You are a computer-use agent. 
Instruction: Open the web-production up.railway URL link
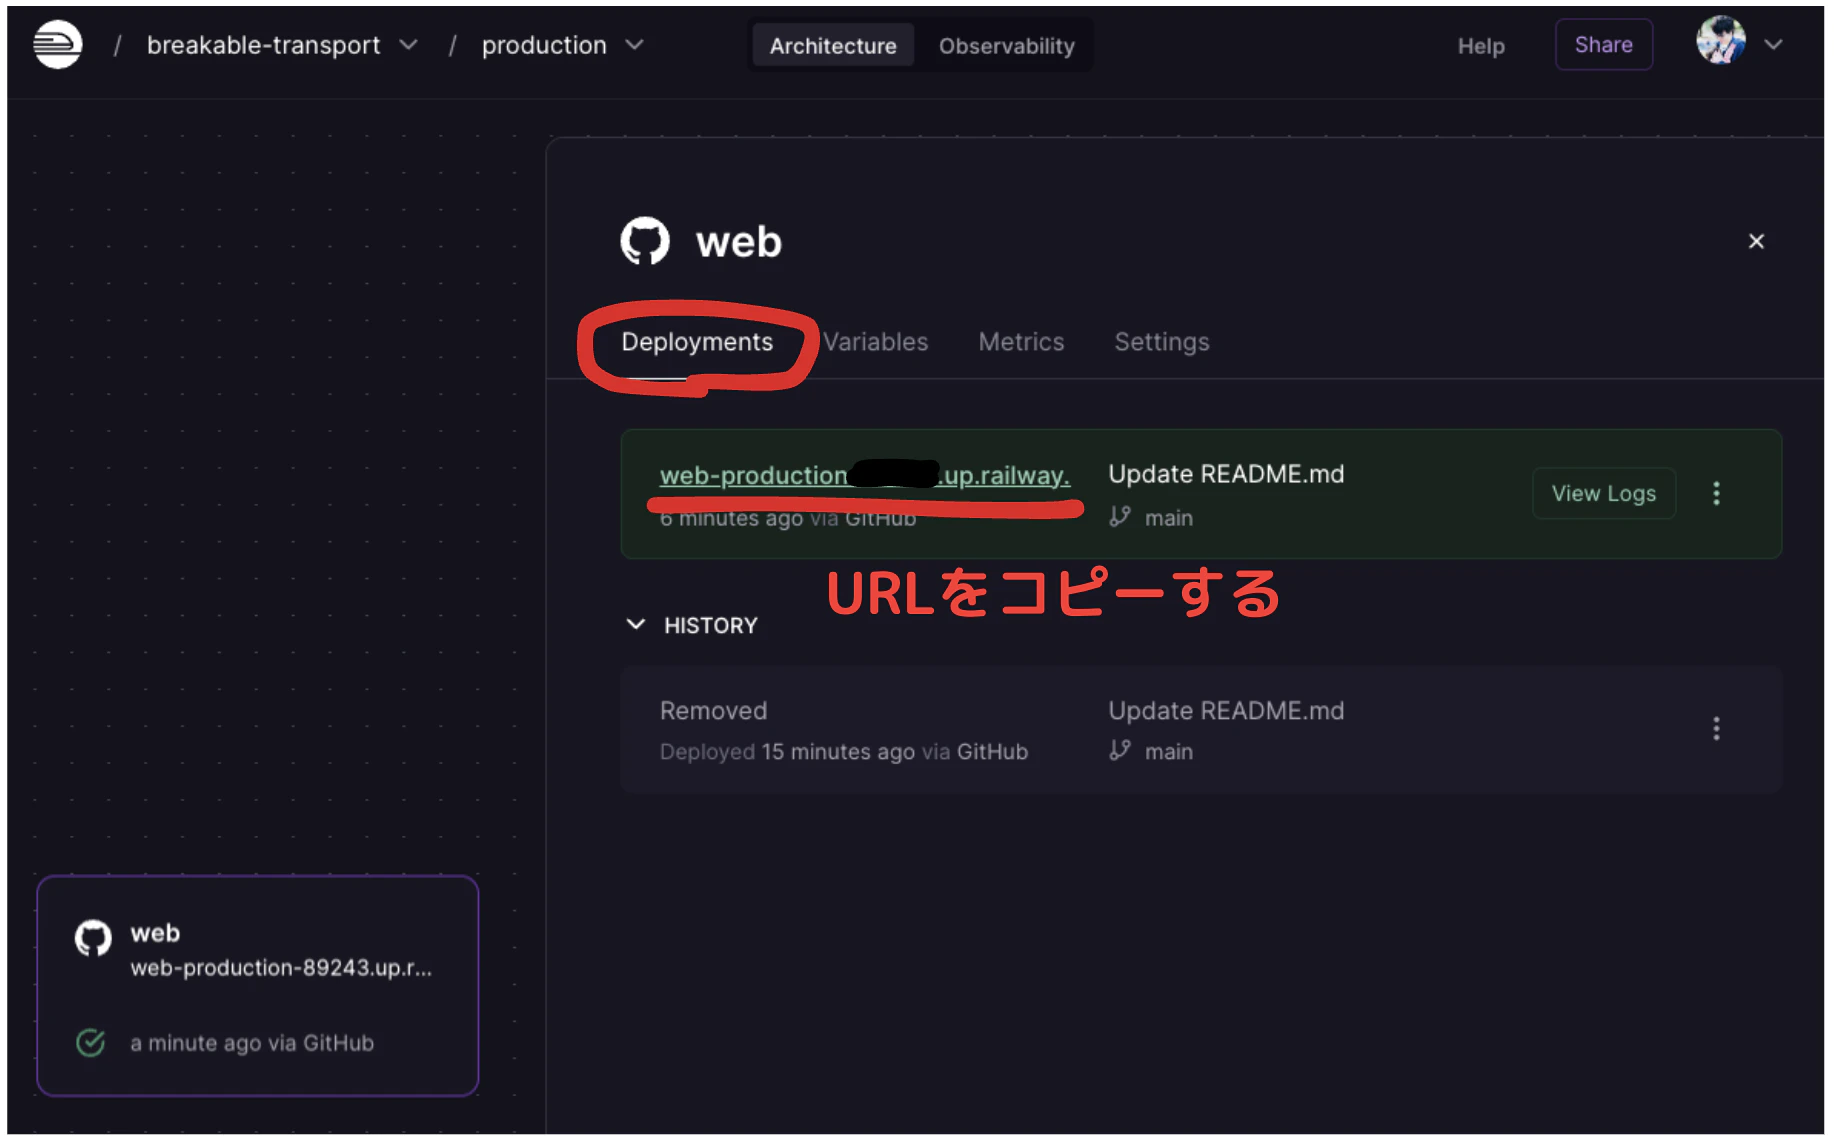click(x=864, y=476)
